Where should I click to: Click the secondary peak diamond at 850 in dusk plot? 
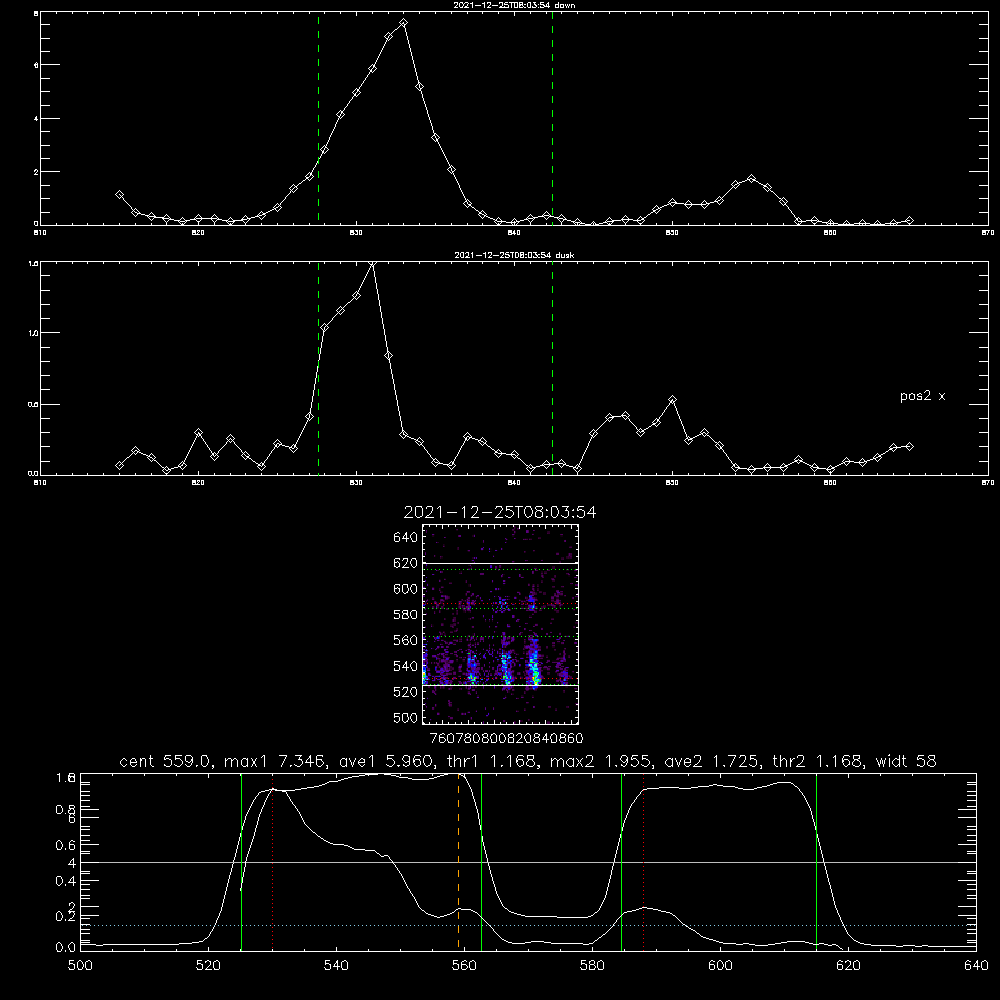[672, 400]
